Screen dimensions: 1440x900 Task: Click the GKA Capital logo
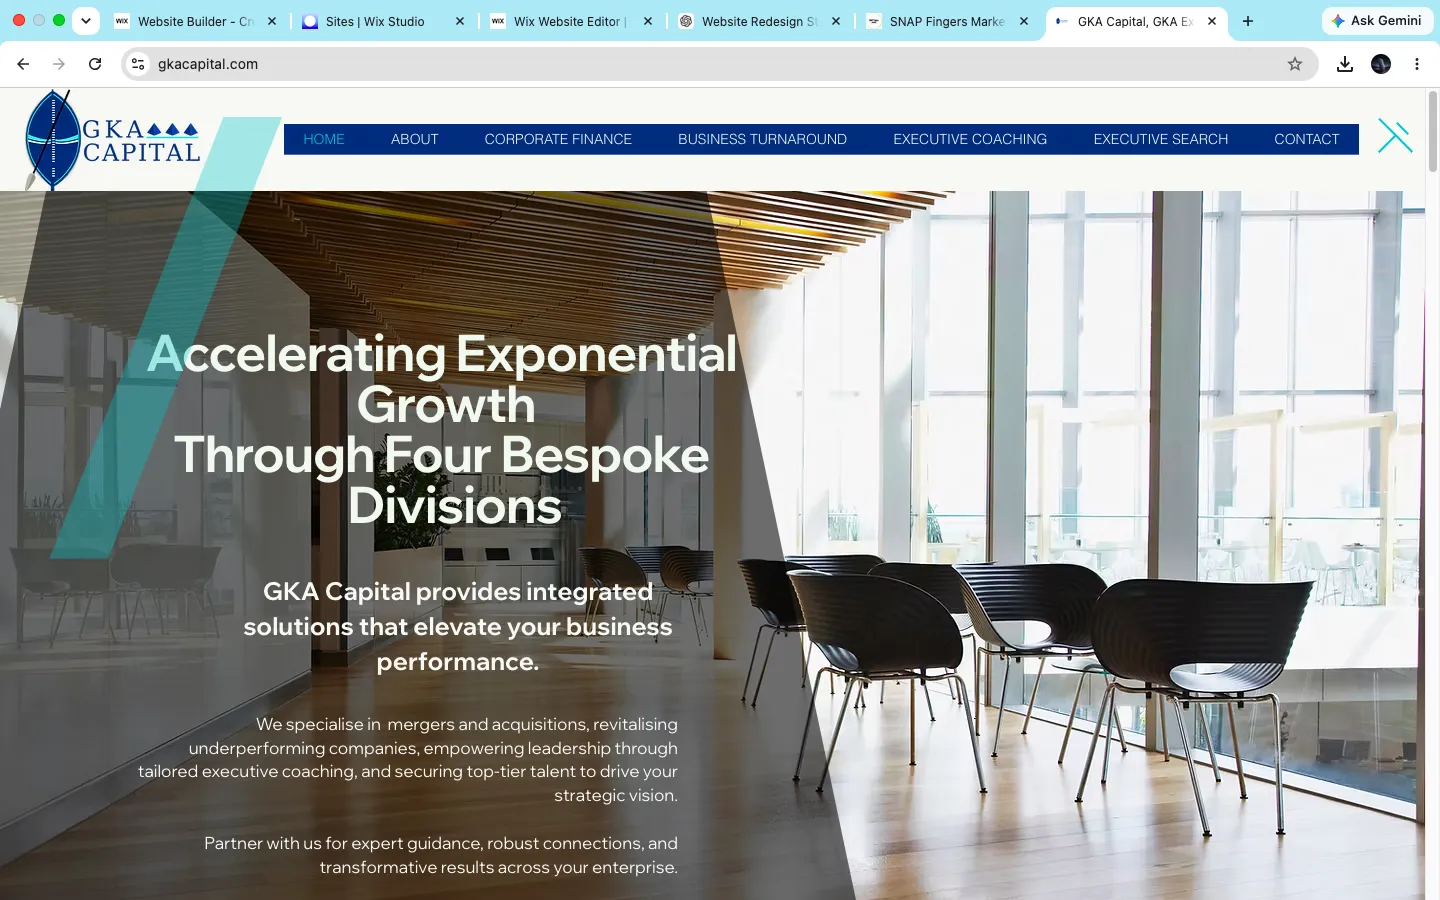(112, 141)
